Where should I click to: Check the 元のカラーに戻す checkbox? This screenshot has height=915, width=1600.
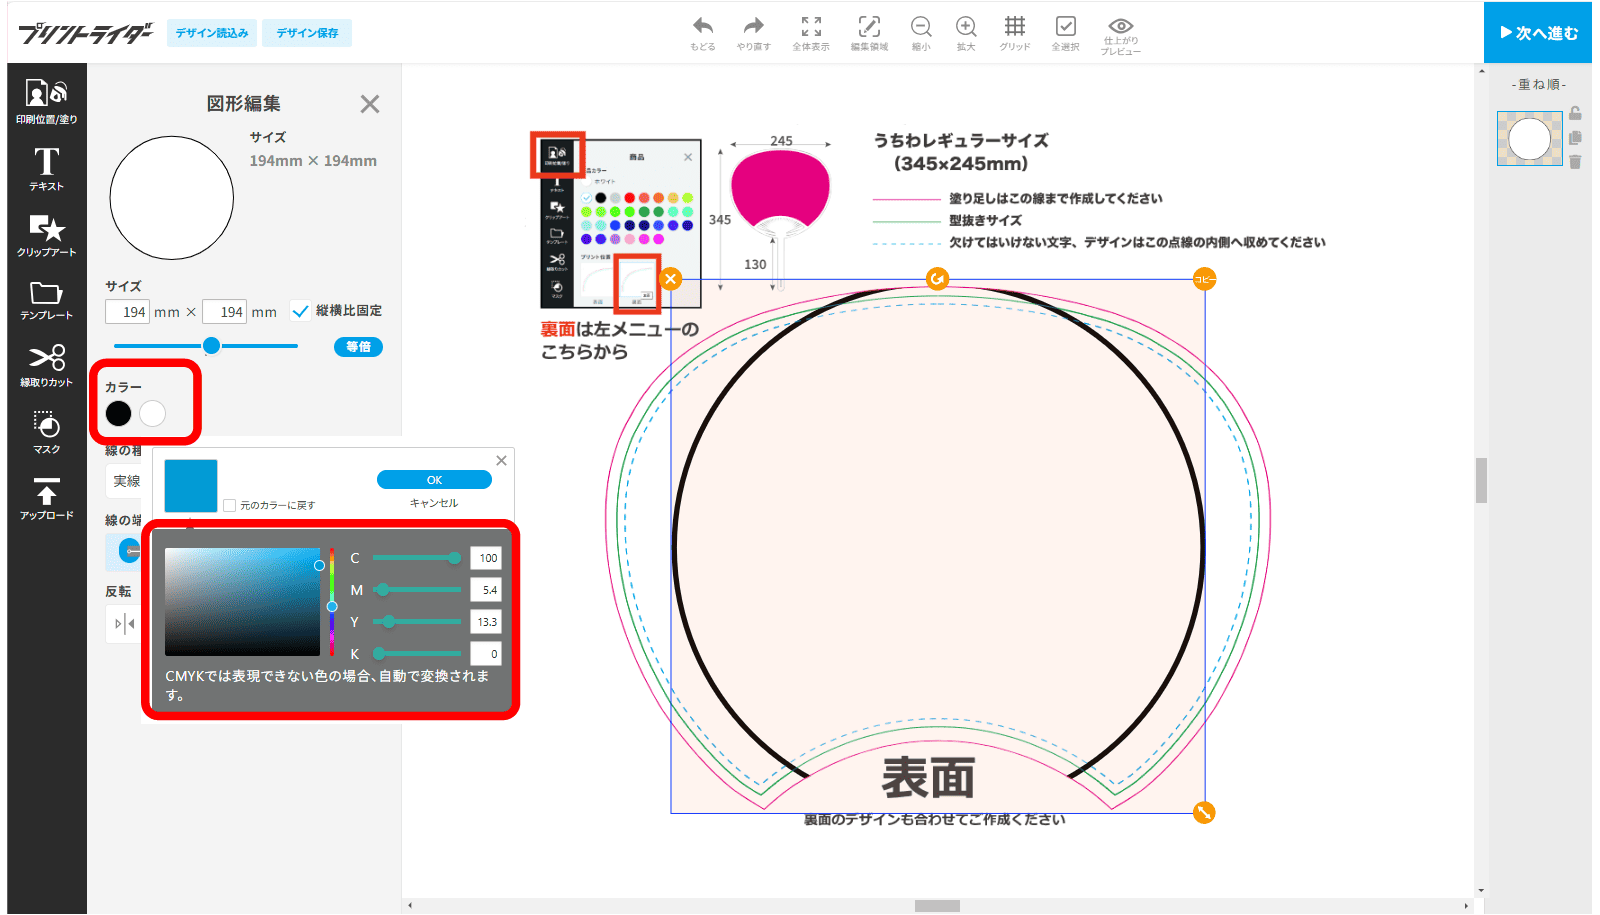tap(230, 505)
